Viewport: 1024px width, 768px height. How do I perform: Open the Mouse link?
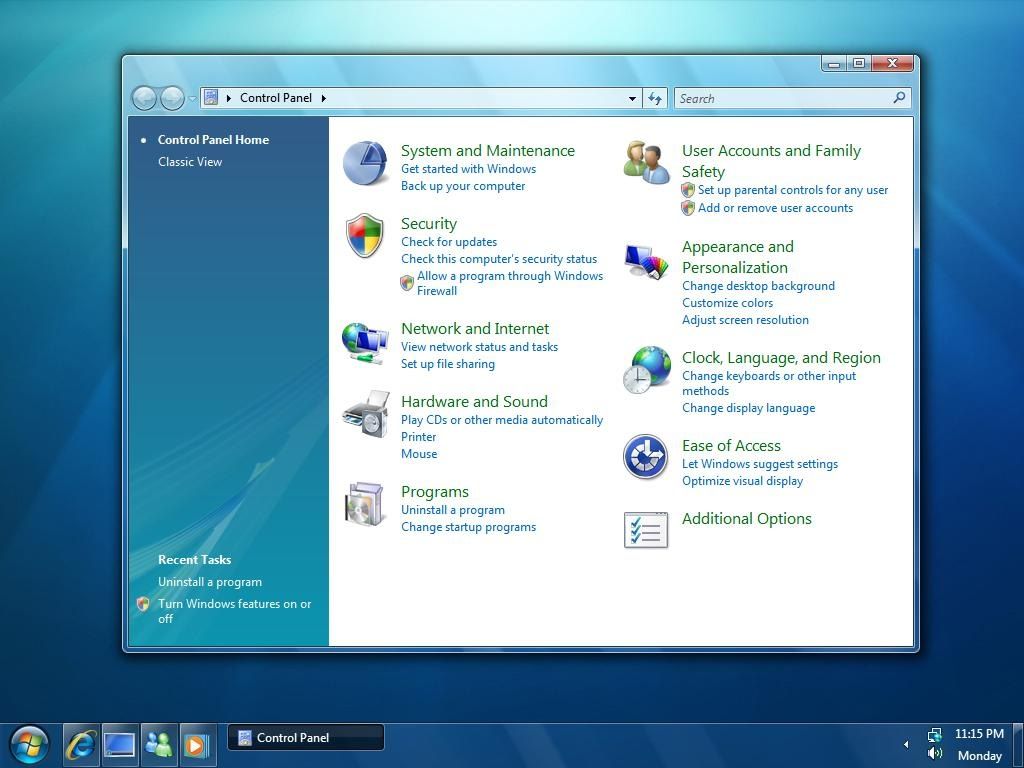click(x=419, y=455)
